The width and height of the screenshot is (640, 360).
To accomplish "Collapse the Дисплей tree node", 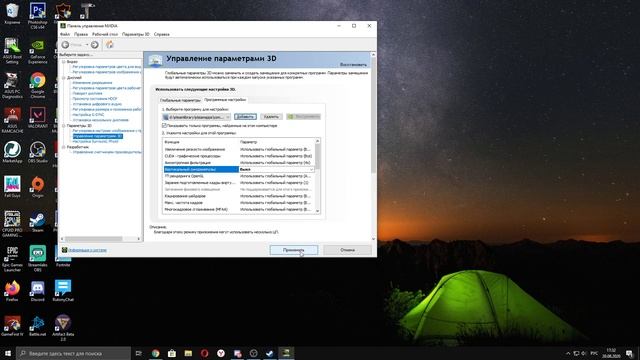I will pyautogui.click(x=64, y=78).
